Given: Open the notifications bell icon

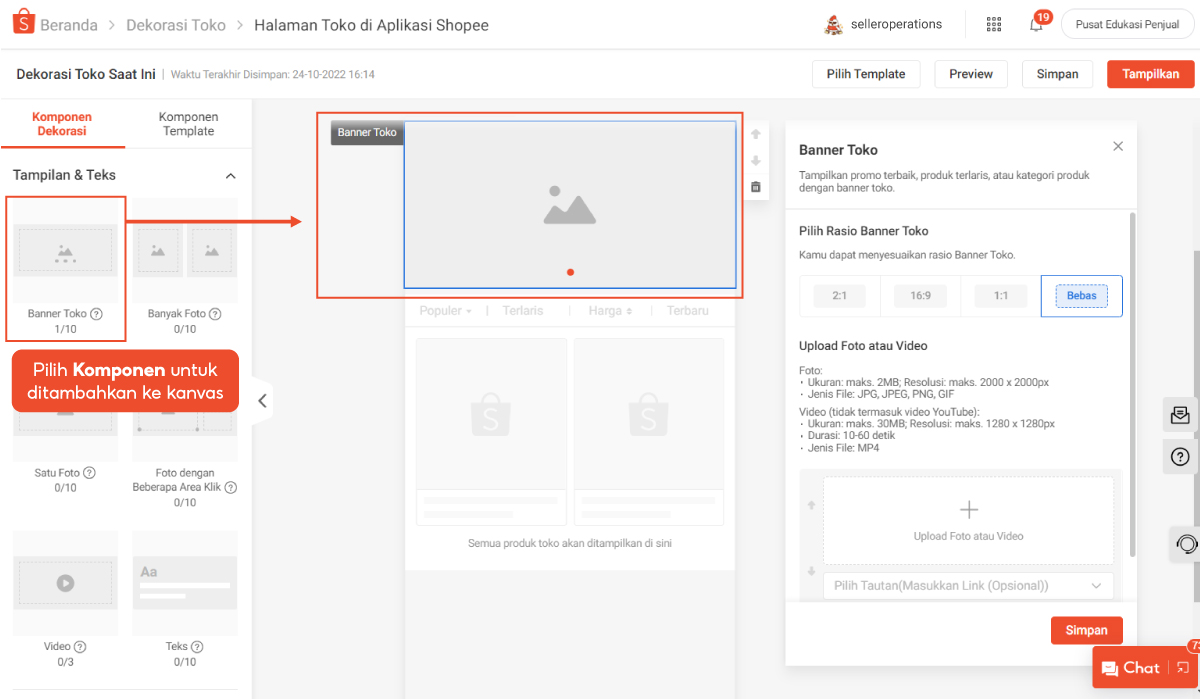Looking at the screenshot, I should click(1036, 24).
